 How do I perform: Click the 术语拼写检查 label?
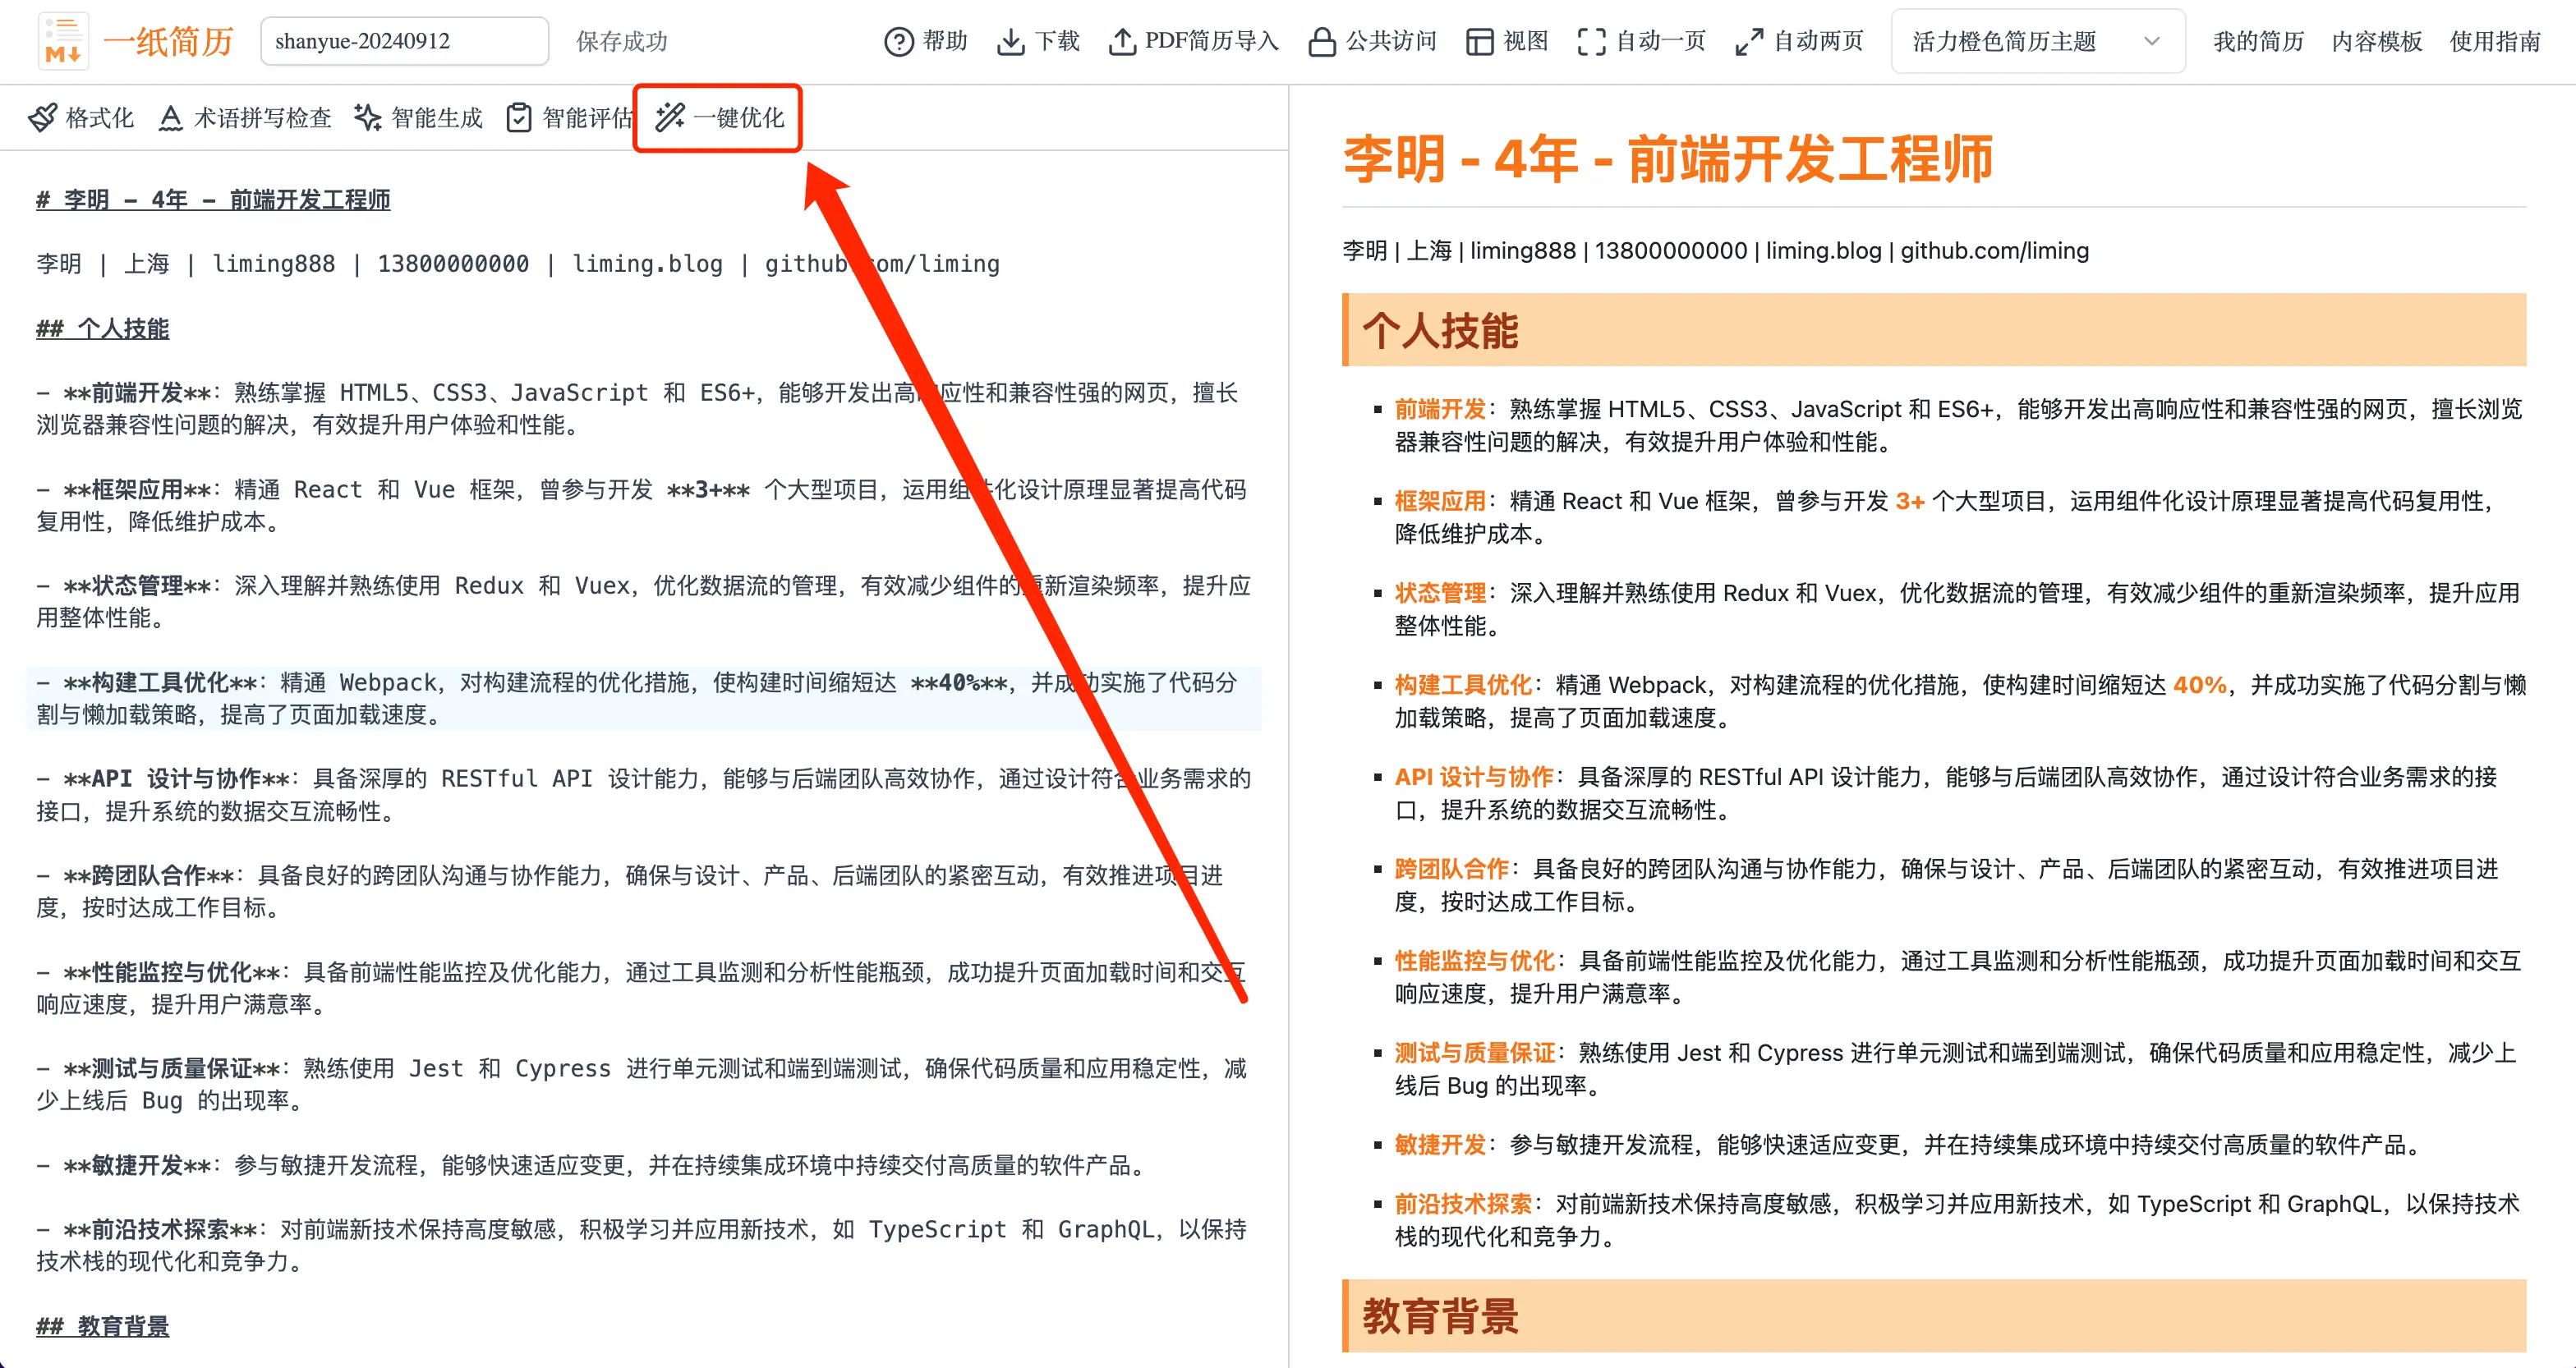pyautogui.click(x=262, y=118)
